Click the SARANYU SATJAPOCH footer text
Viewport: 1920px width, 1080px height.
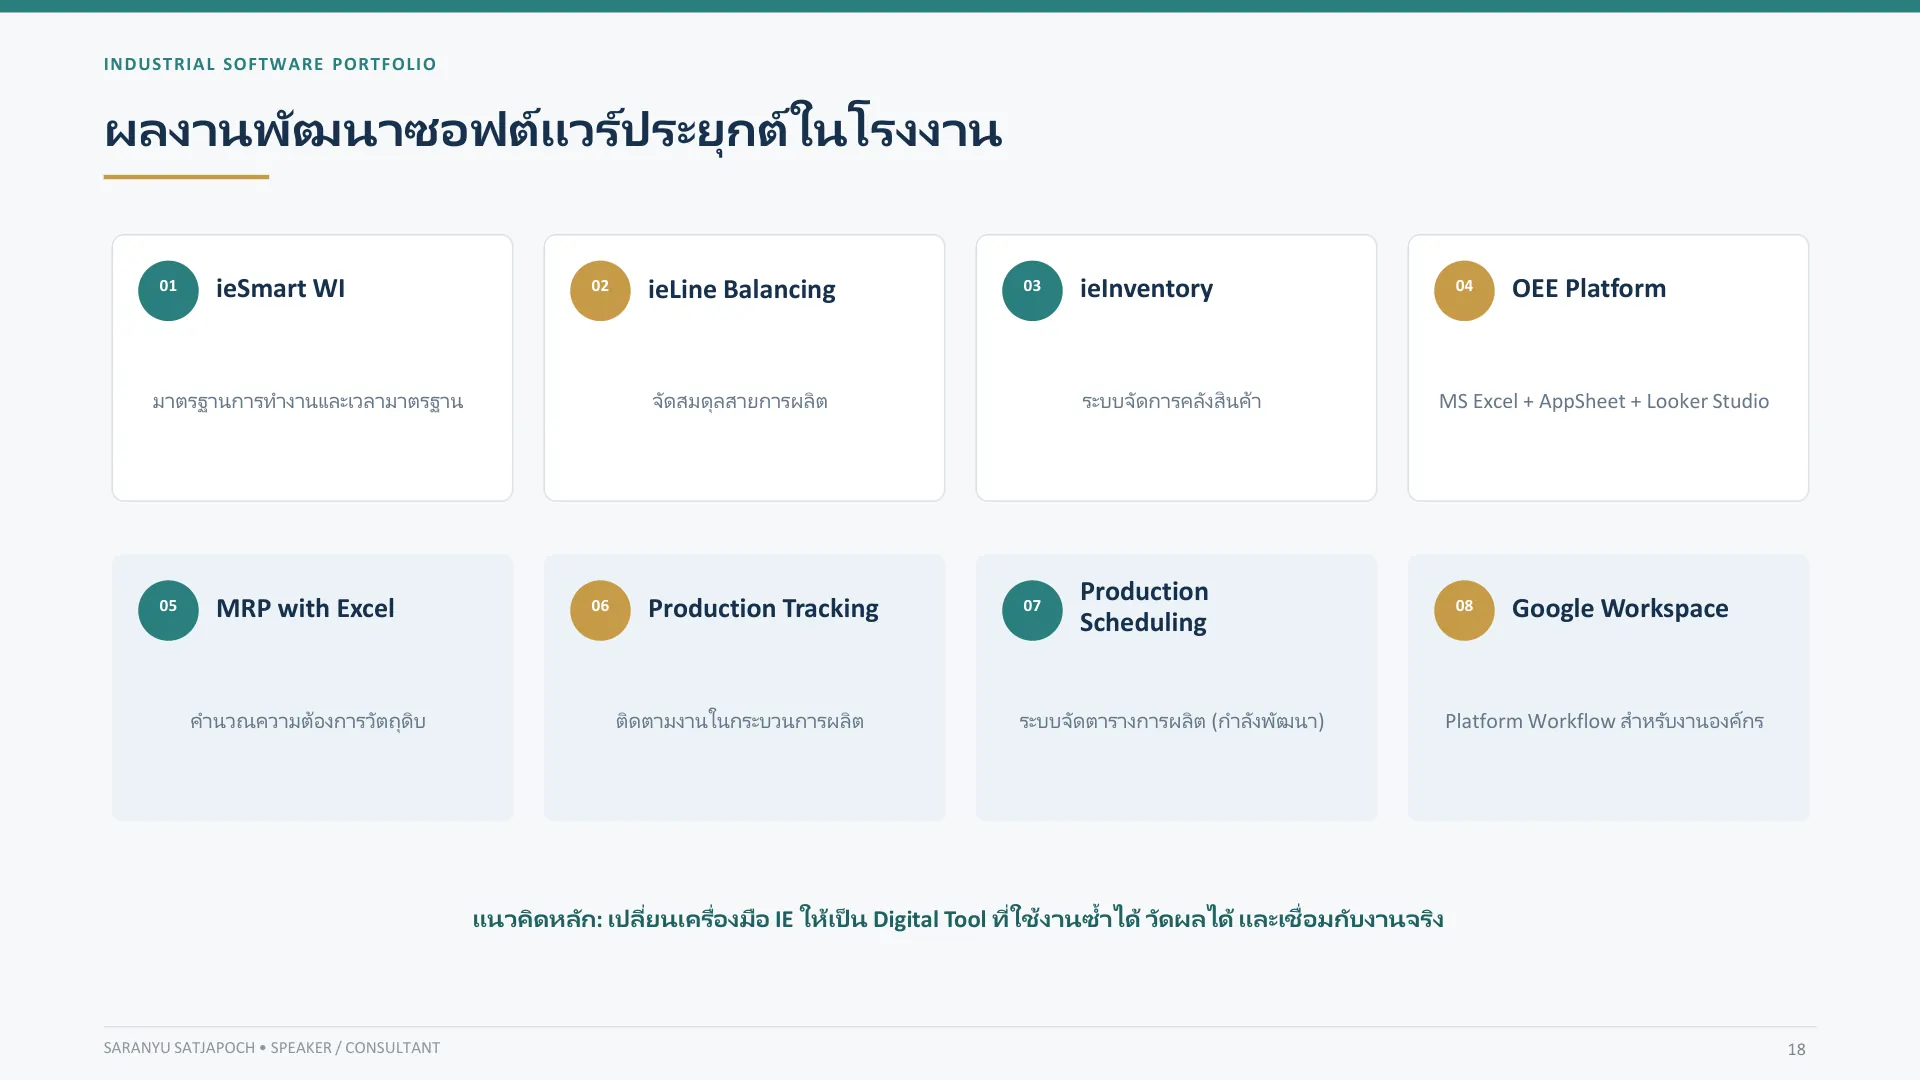point(272,1048)
